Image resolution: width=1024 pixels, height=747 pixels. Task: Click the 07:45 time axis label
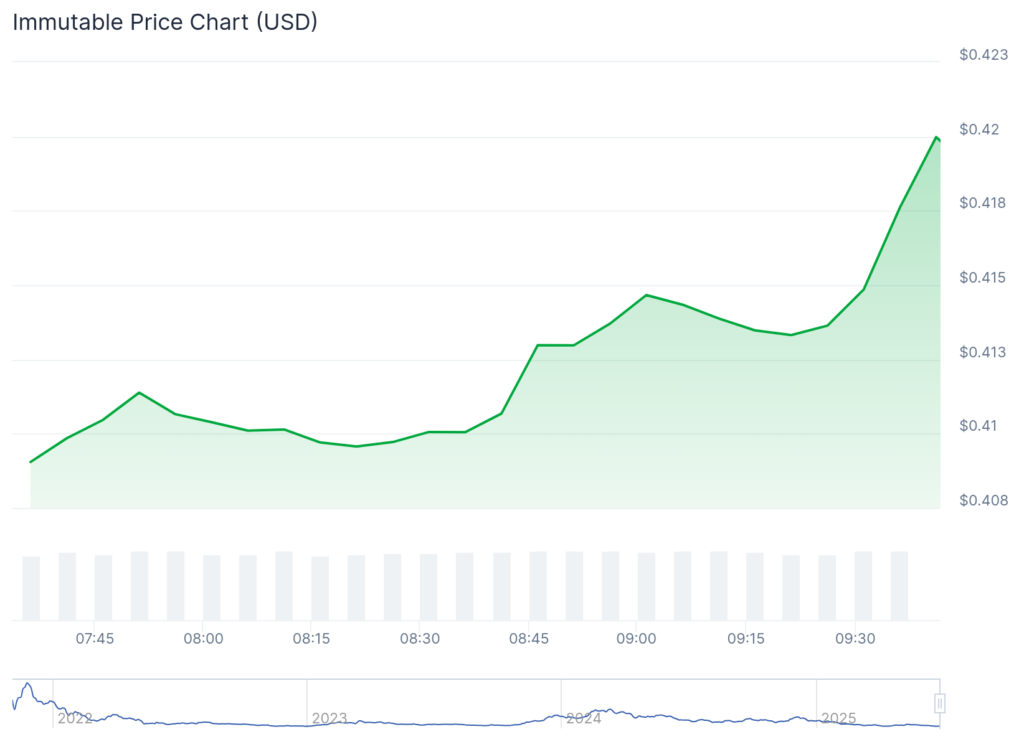95,638
